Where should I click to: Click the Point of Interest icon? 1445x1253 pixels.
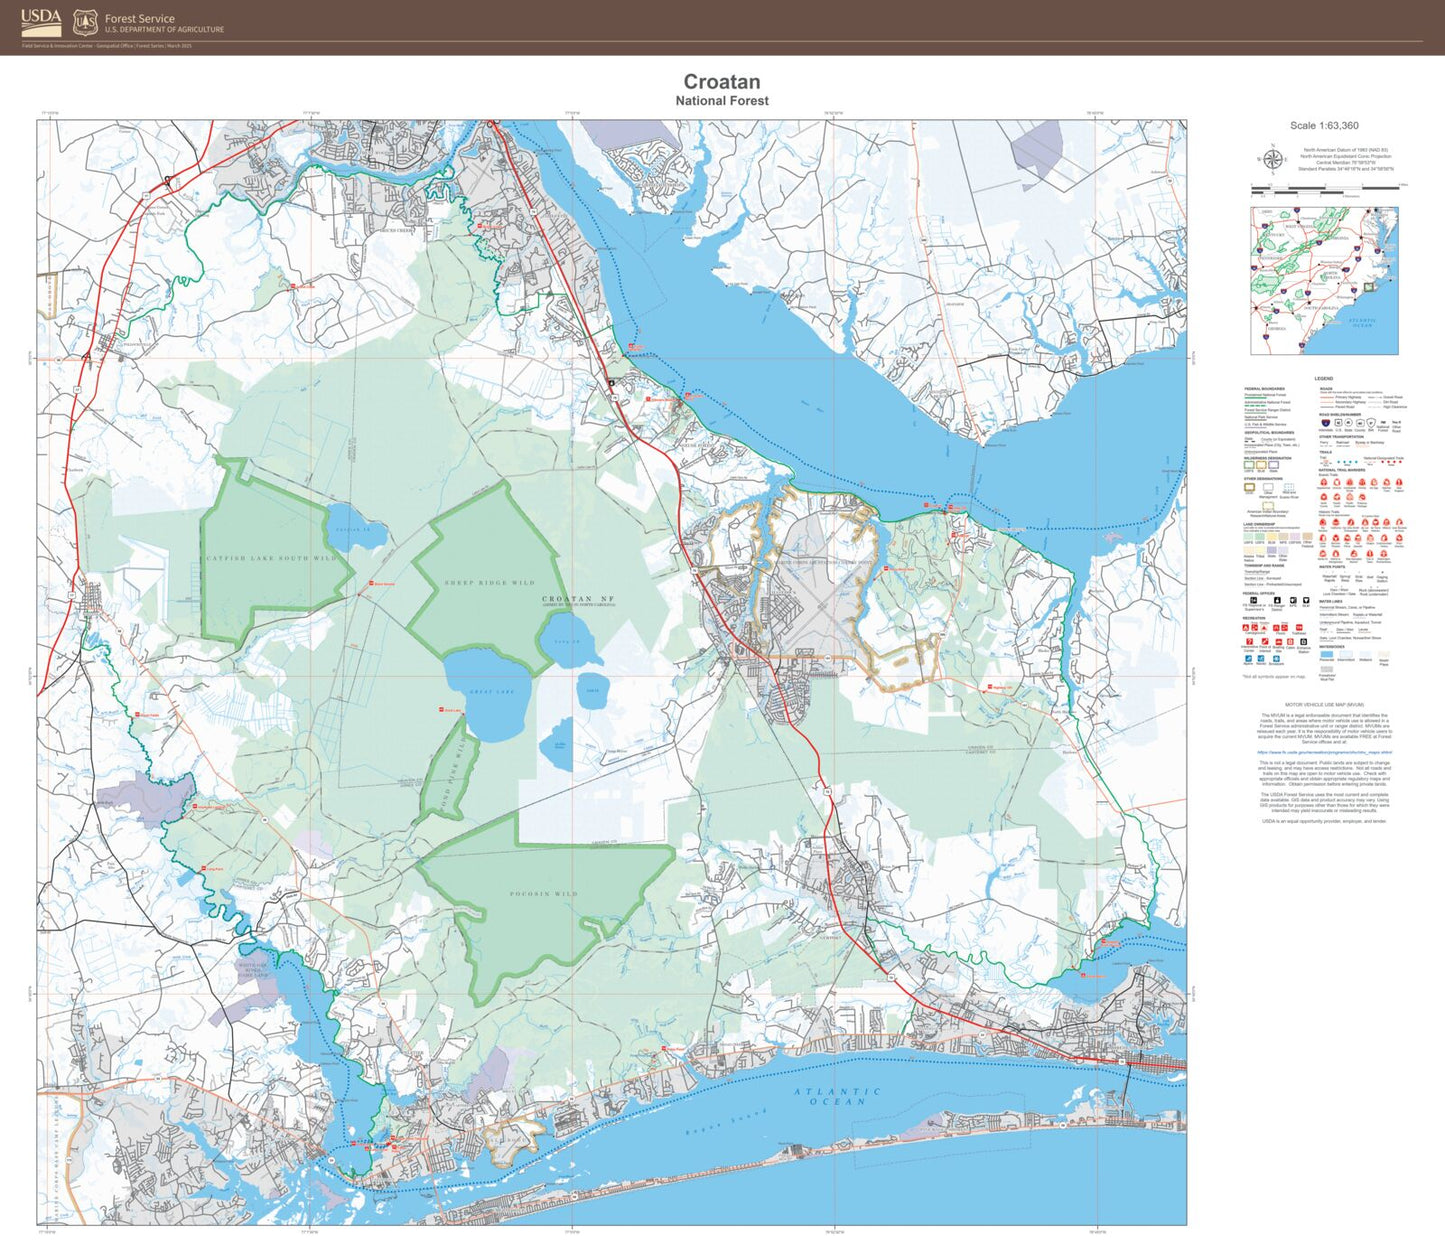1264,641
